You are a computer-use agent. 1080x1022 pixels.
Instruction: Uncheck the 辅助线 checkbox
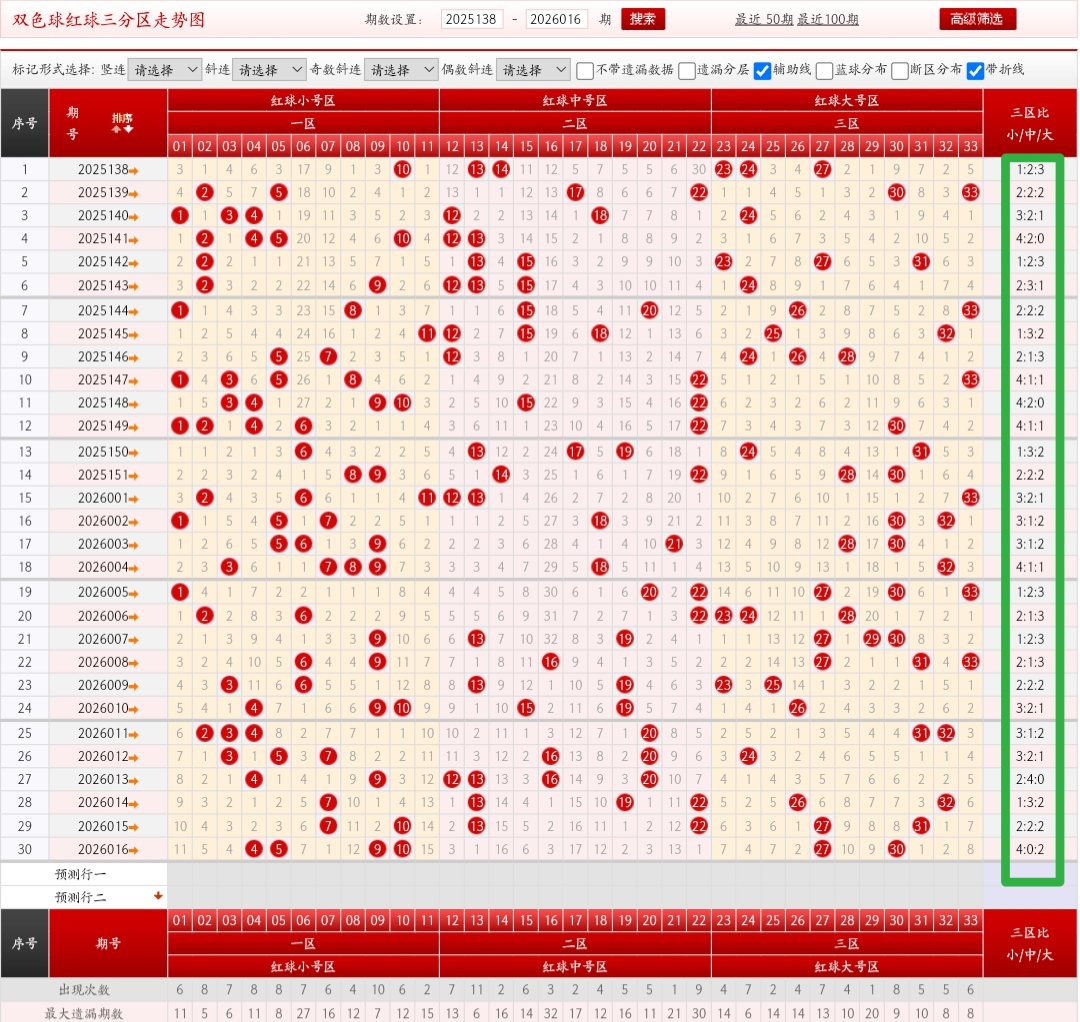(762, 70)
